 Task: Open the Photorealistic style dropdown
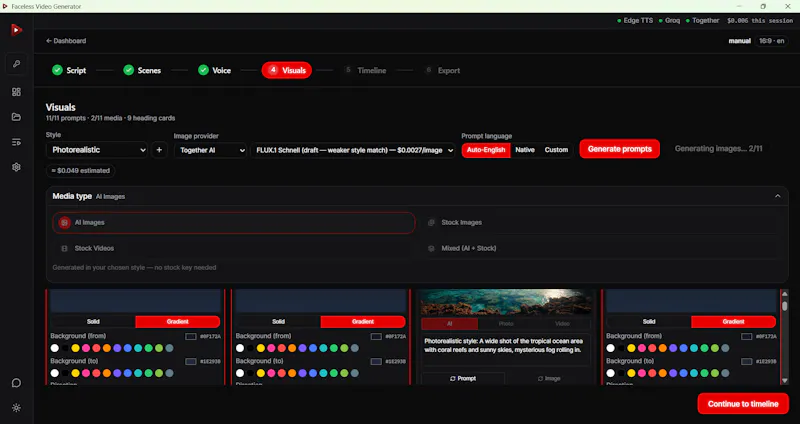[x=97, y=150]
